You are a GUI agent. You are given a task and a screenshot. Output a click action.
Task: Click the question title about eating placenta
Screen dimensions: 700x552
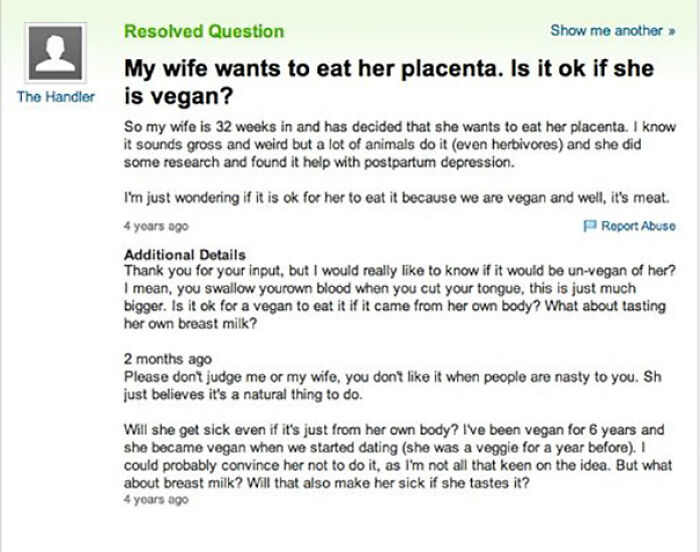click(x=389, y=82)
